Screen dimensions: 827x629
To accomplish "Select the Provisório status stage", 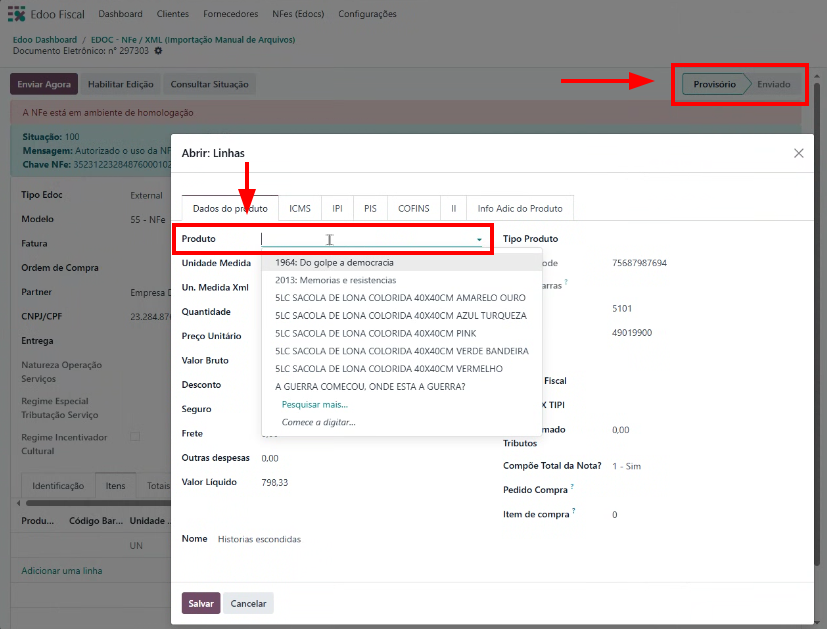I will pos(714,84).
